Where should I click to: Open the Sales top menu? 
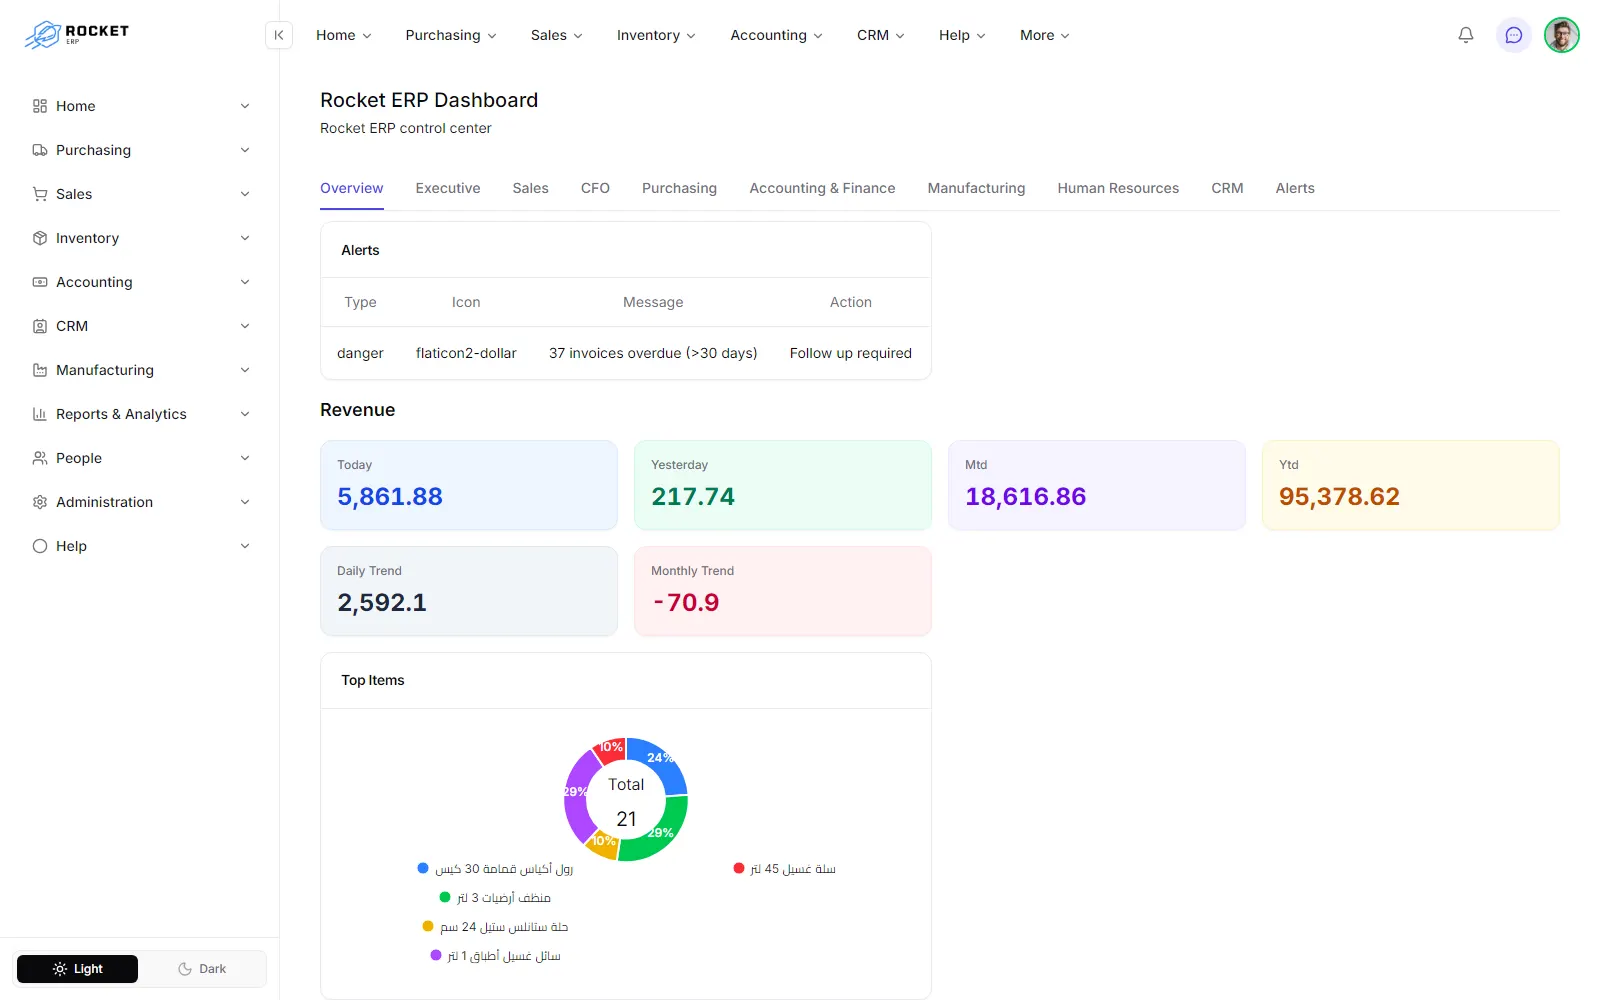[x=557, y=35]
